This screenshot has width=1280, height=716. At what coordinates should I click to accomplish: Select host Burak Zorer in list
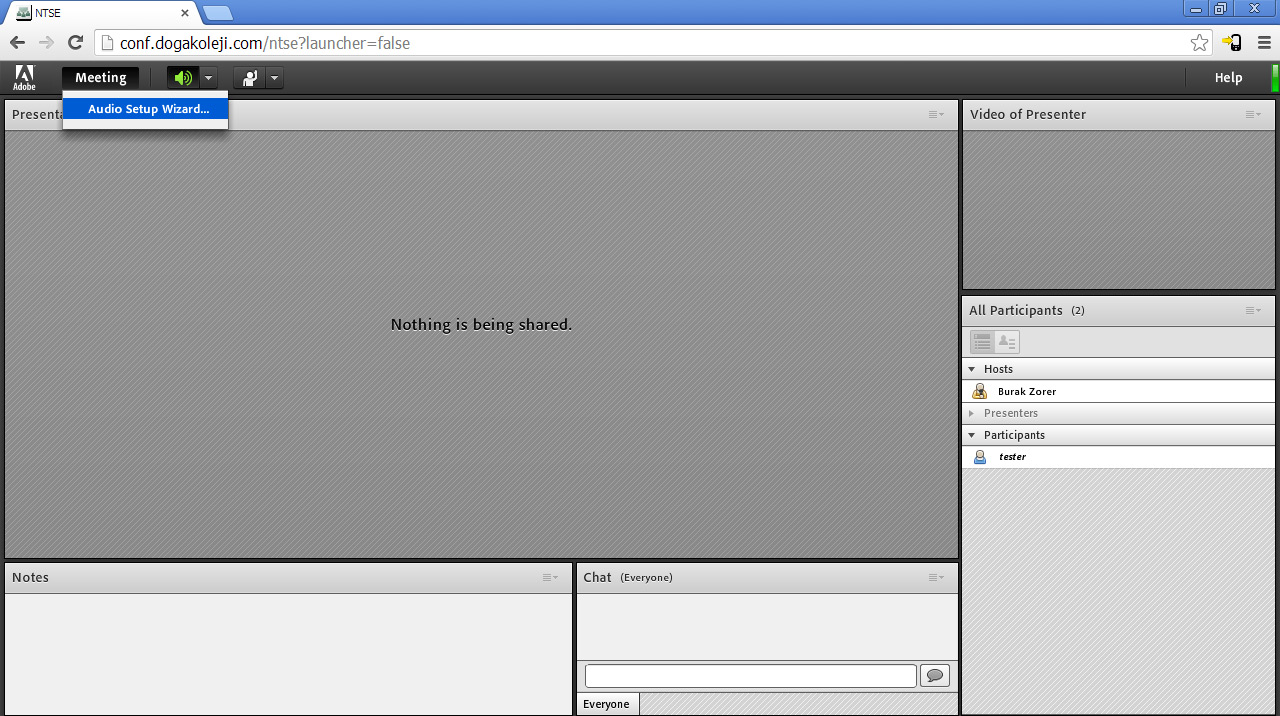coord(1026,391)
